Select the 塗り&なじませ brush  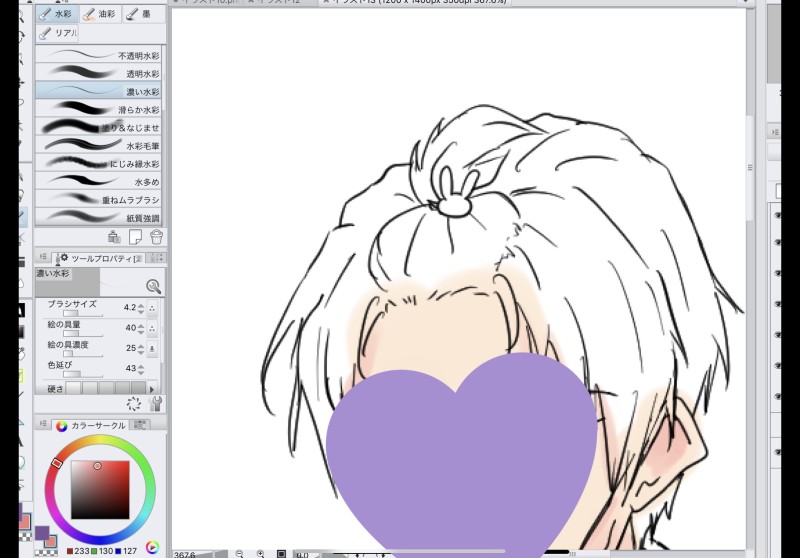(x=98, y=127)
